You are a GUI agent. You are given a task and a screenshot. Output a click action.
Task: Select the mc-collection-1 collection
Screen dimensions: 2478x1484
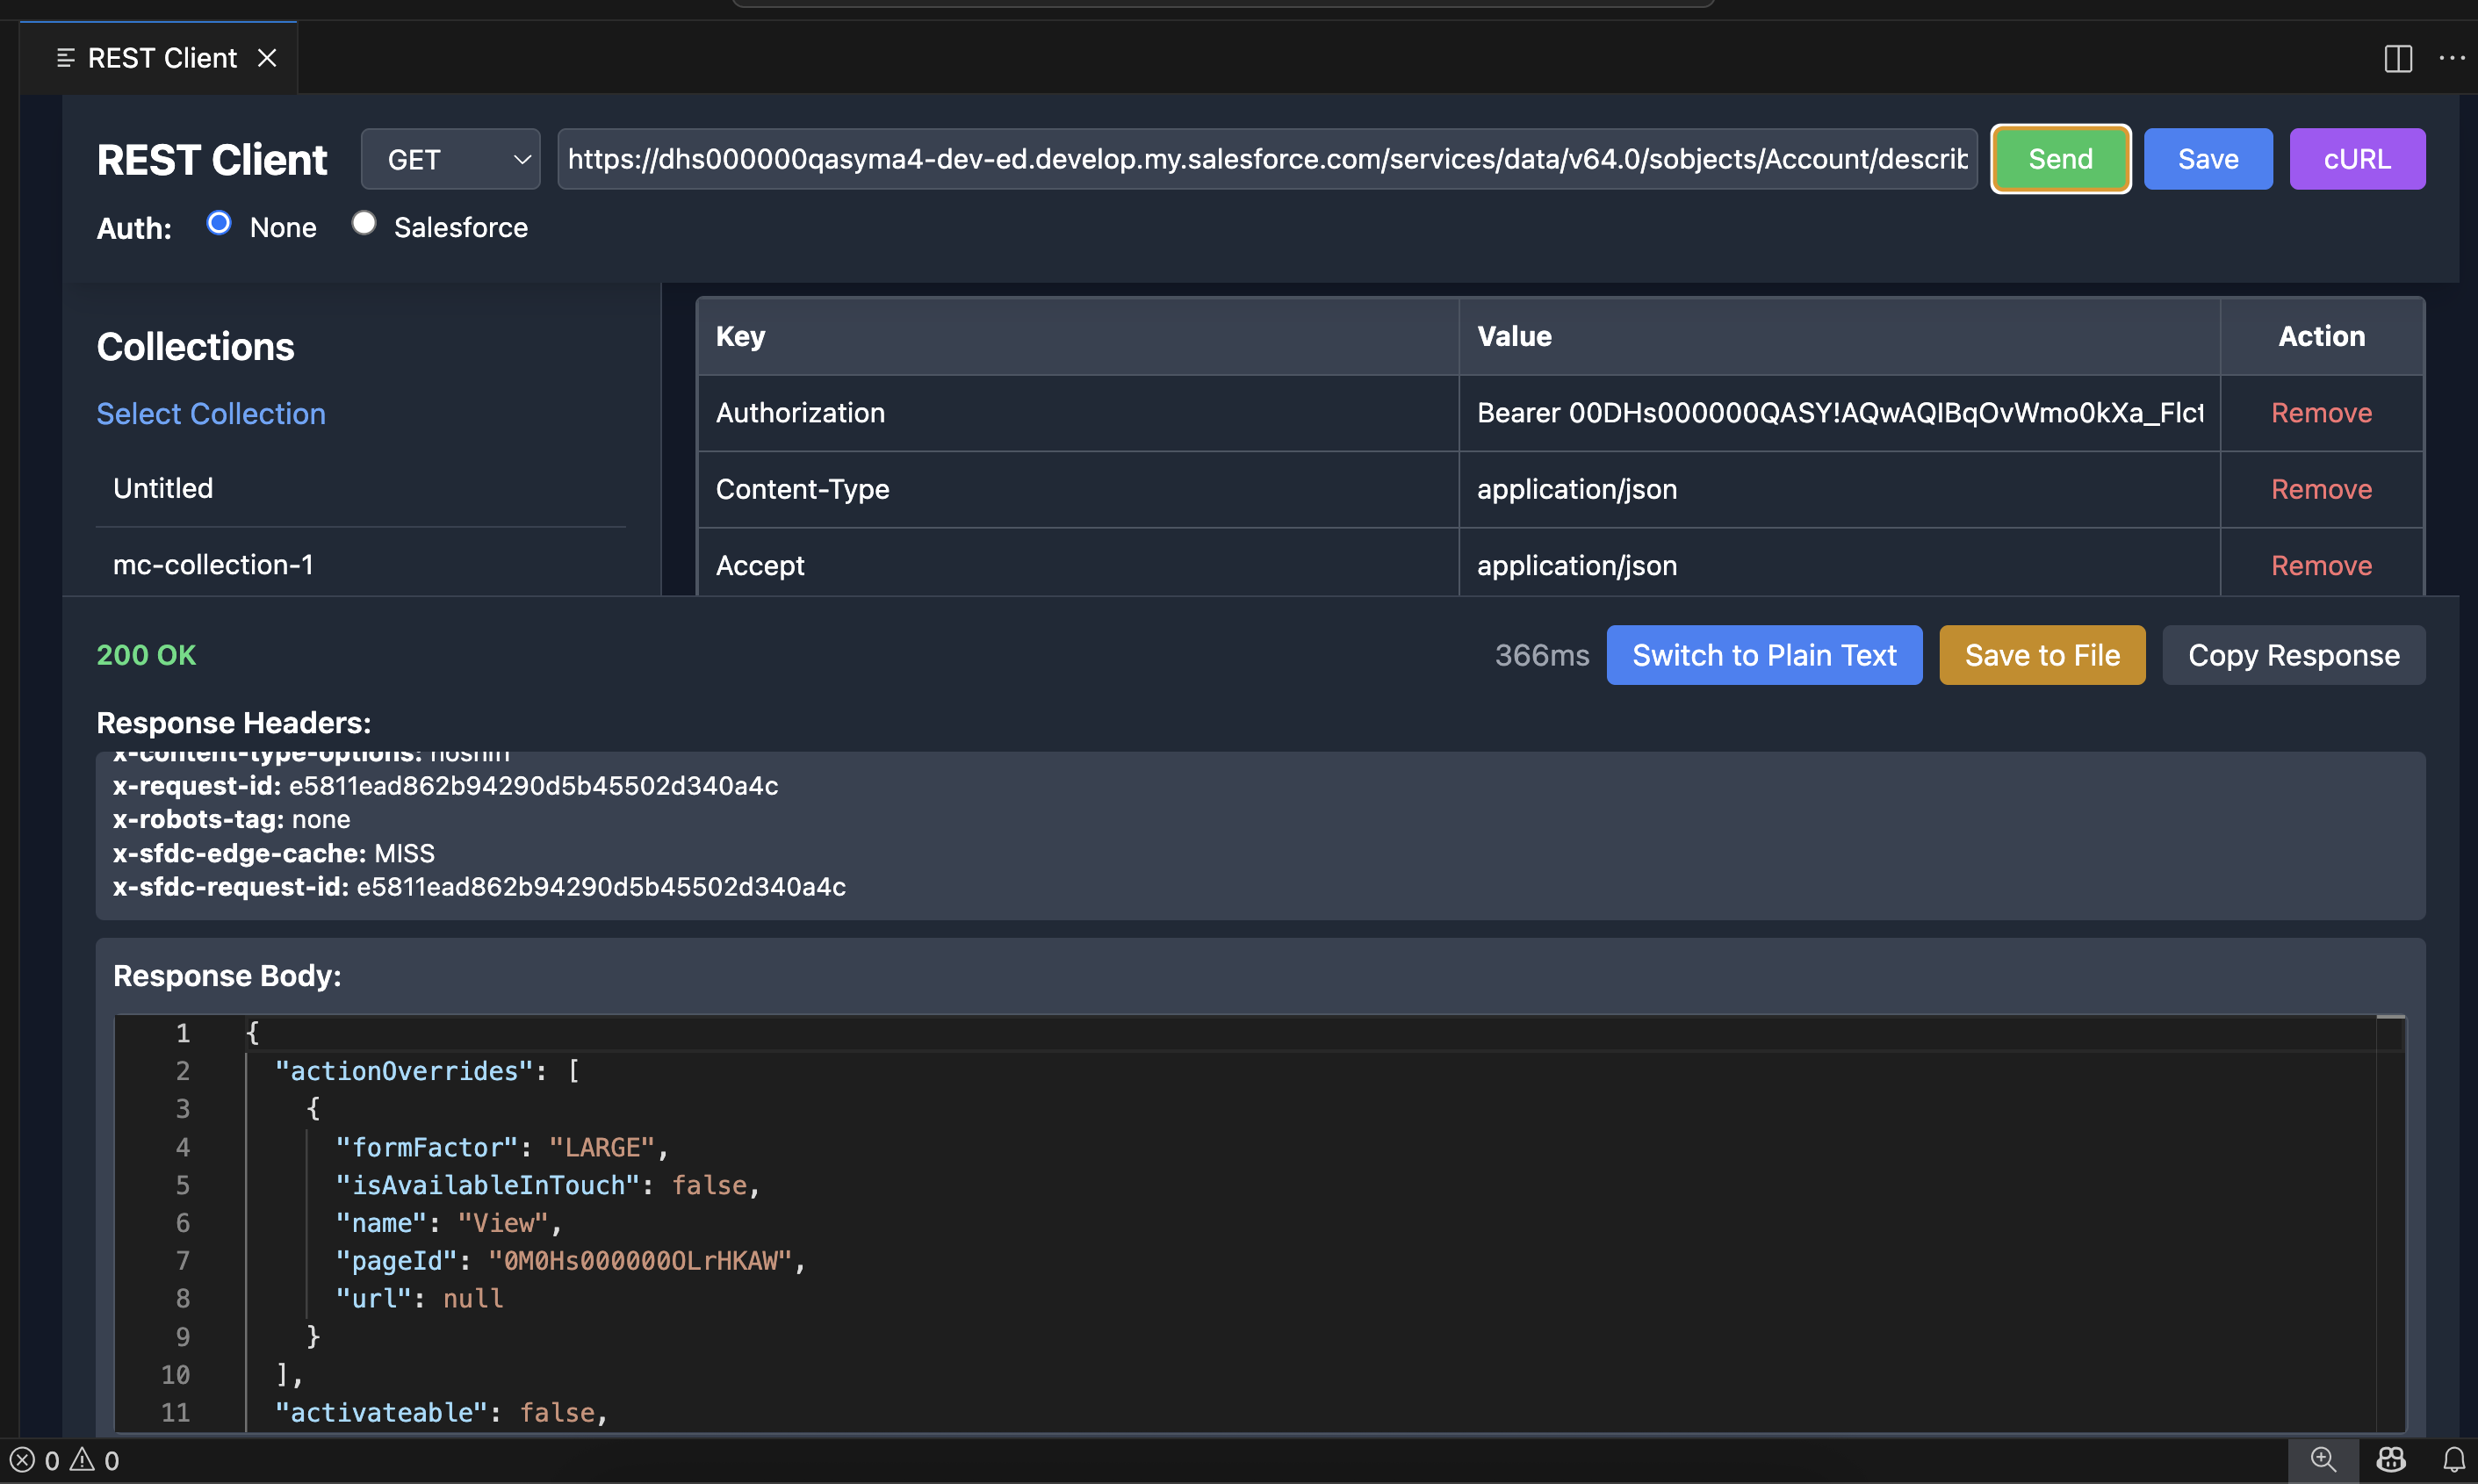point(213,565)
